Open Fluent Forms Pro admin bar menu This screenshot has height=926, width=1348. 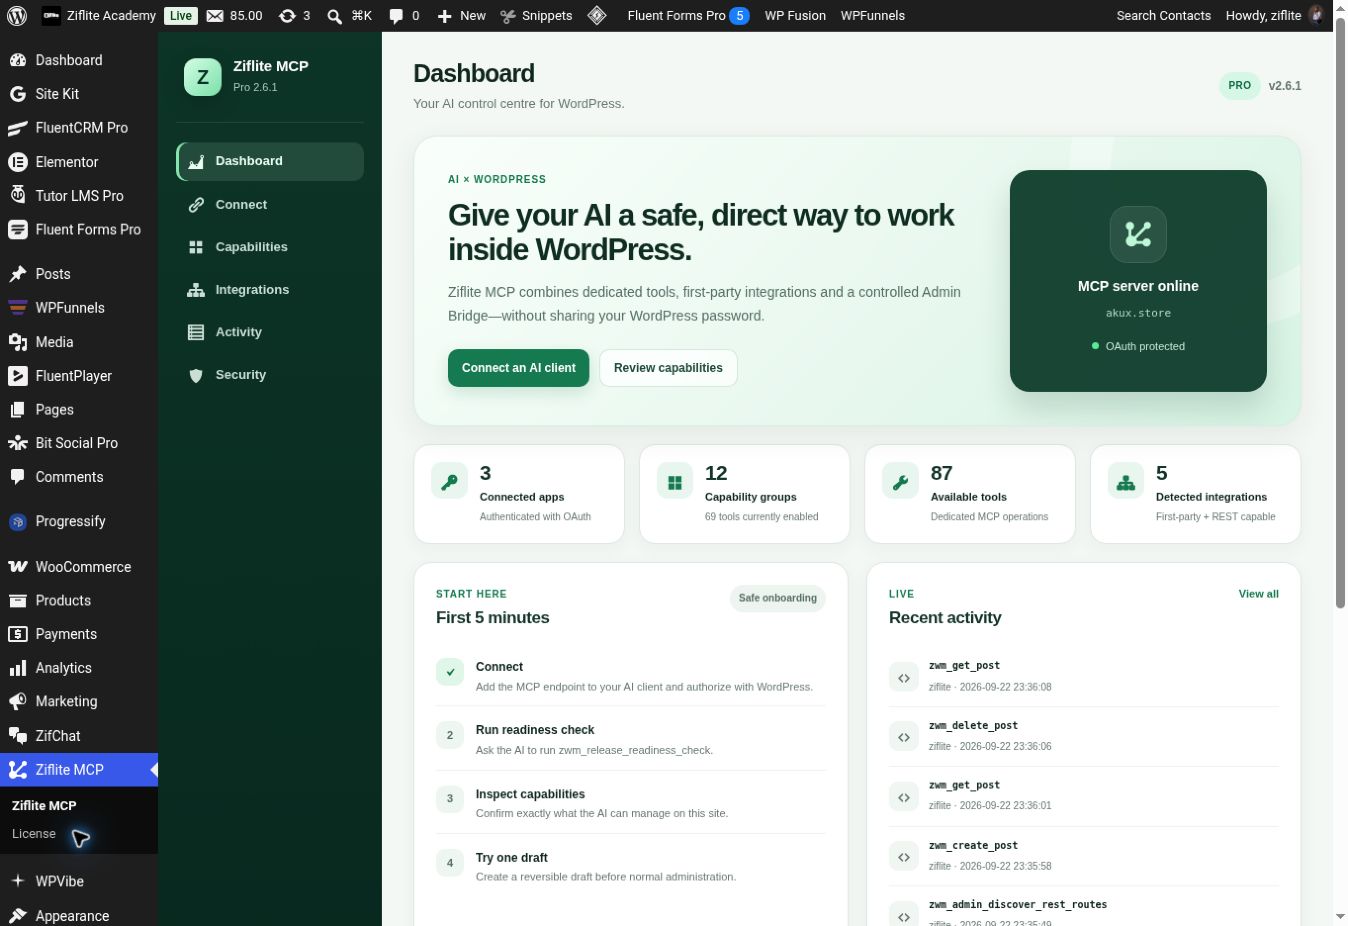coord(688,16)
